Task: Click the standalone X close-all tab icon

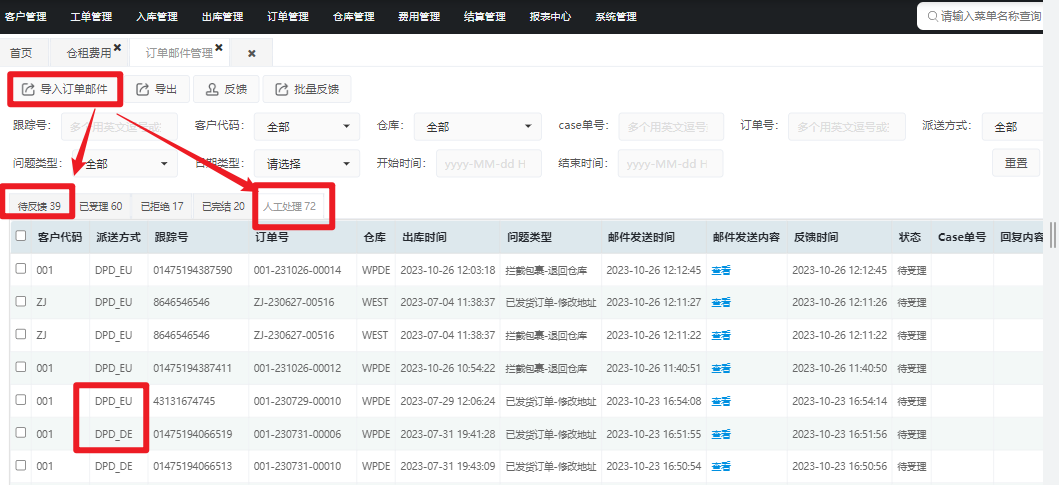Action: pos(252,53)
